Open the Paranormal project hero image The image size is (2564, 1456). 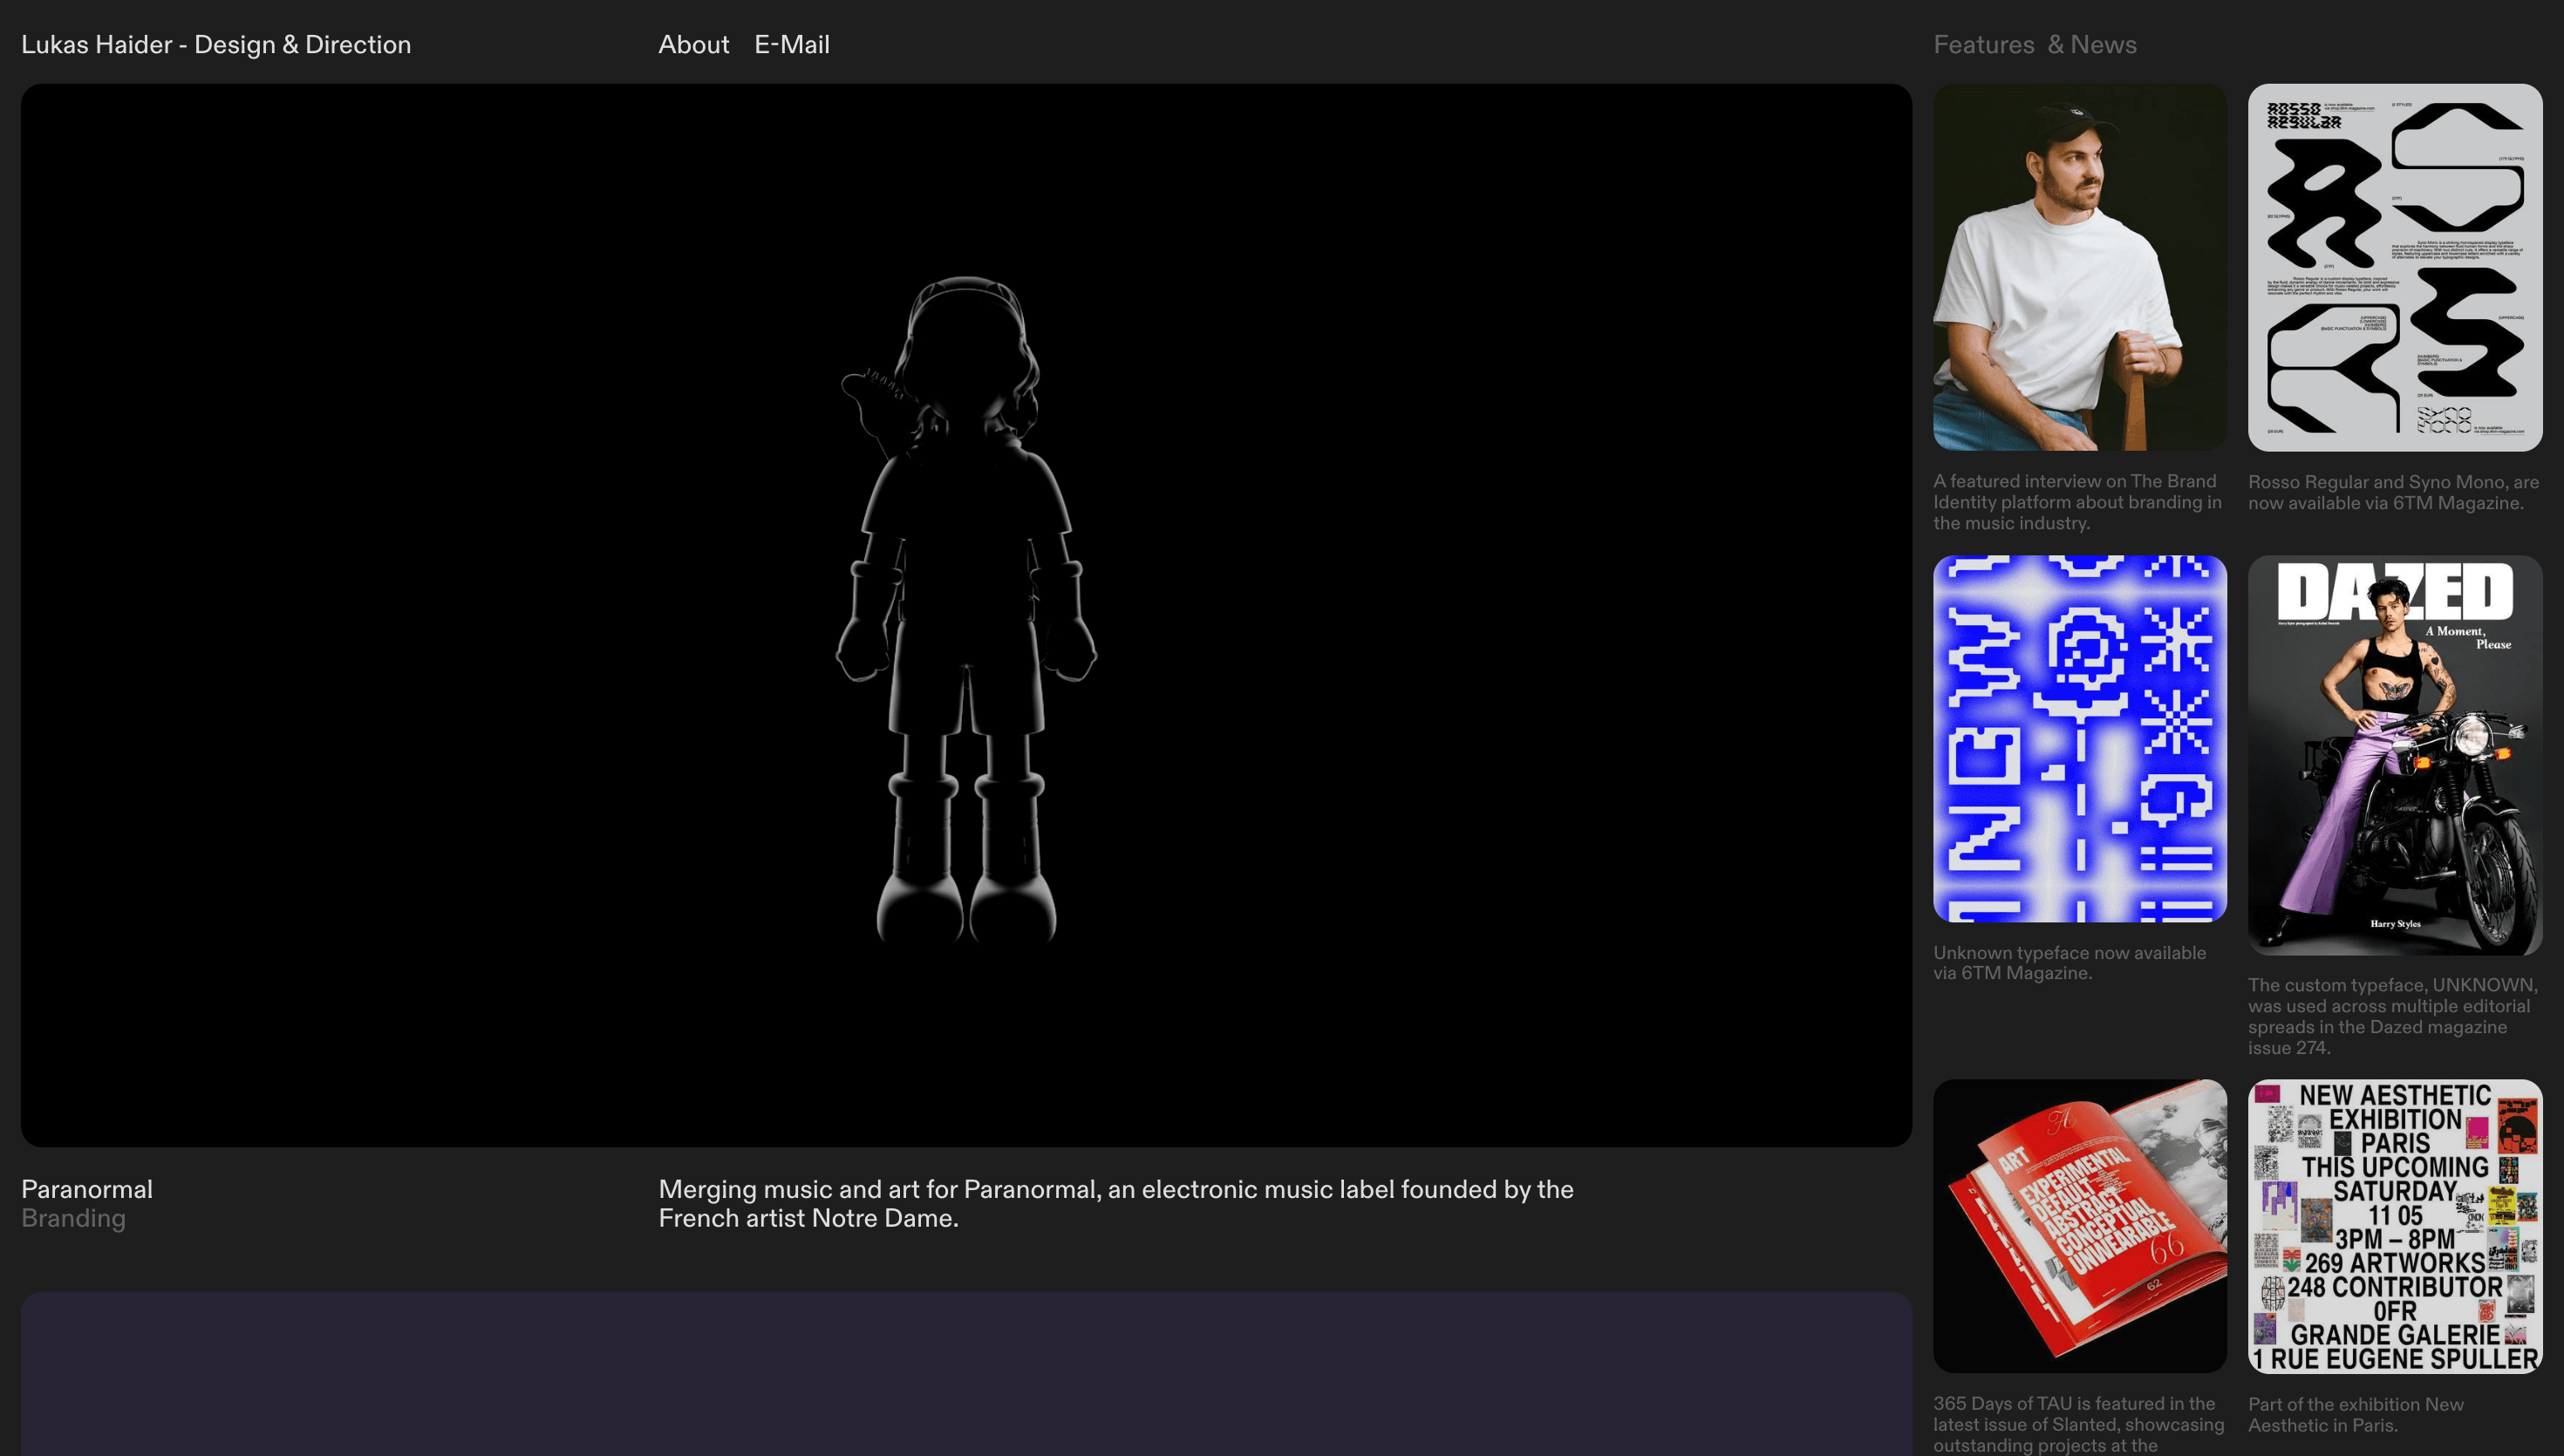[x=966, y=614]
